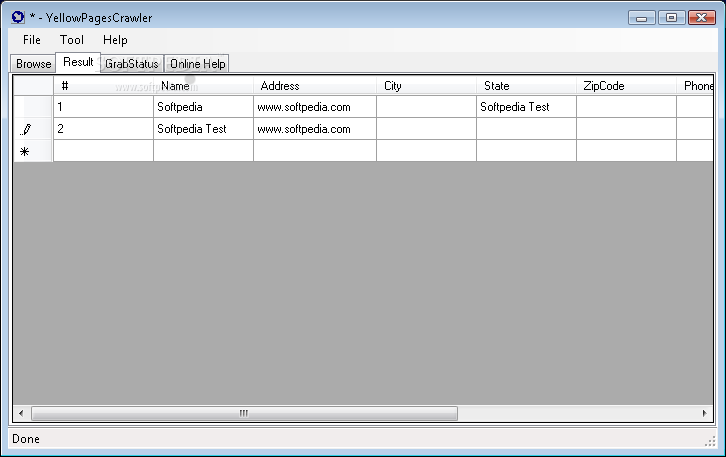
Task: Maximize the YellowPagesCrawler window
Action: (671, 18)
